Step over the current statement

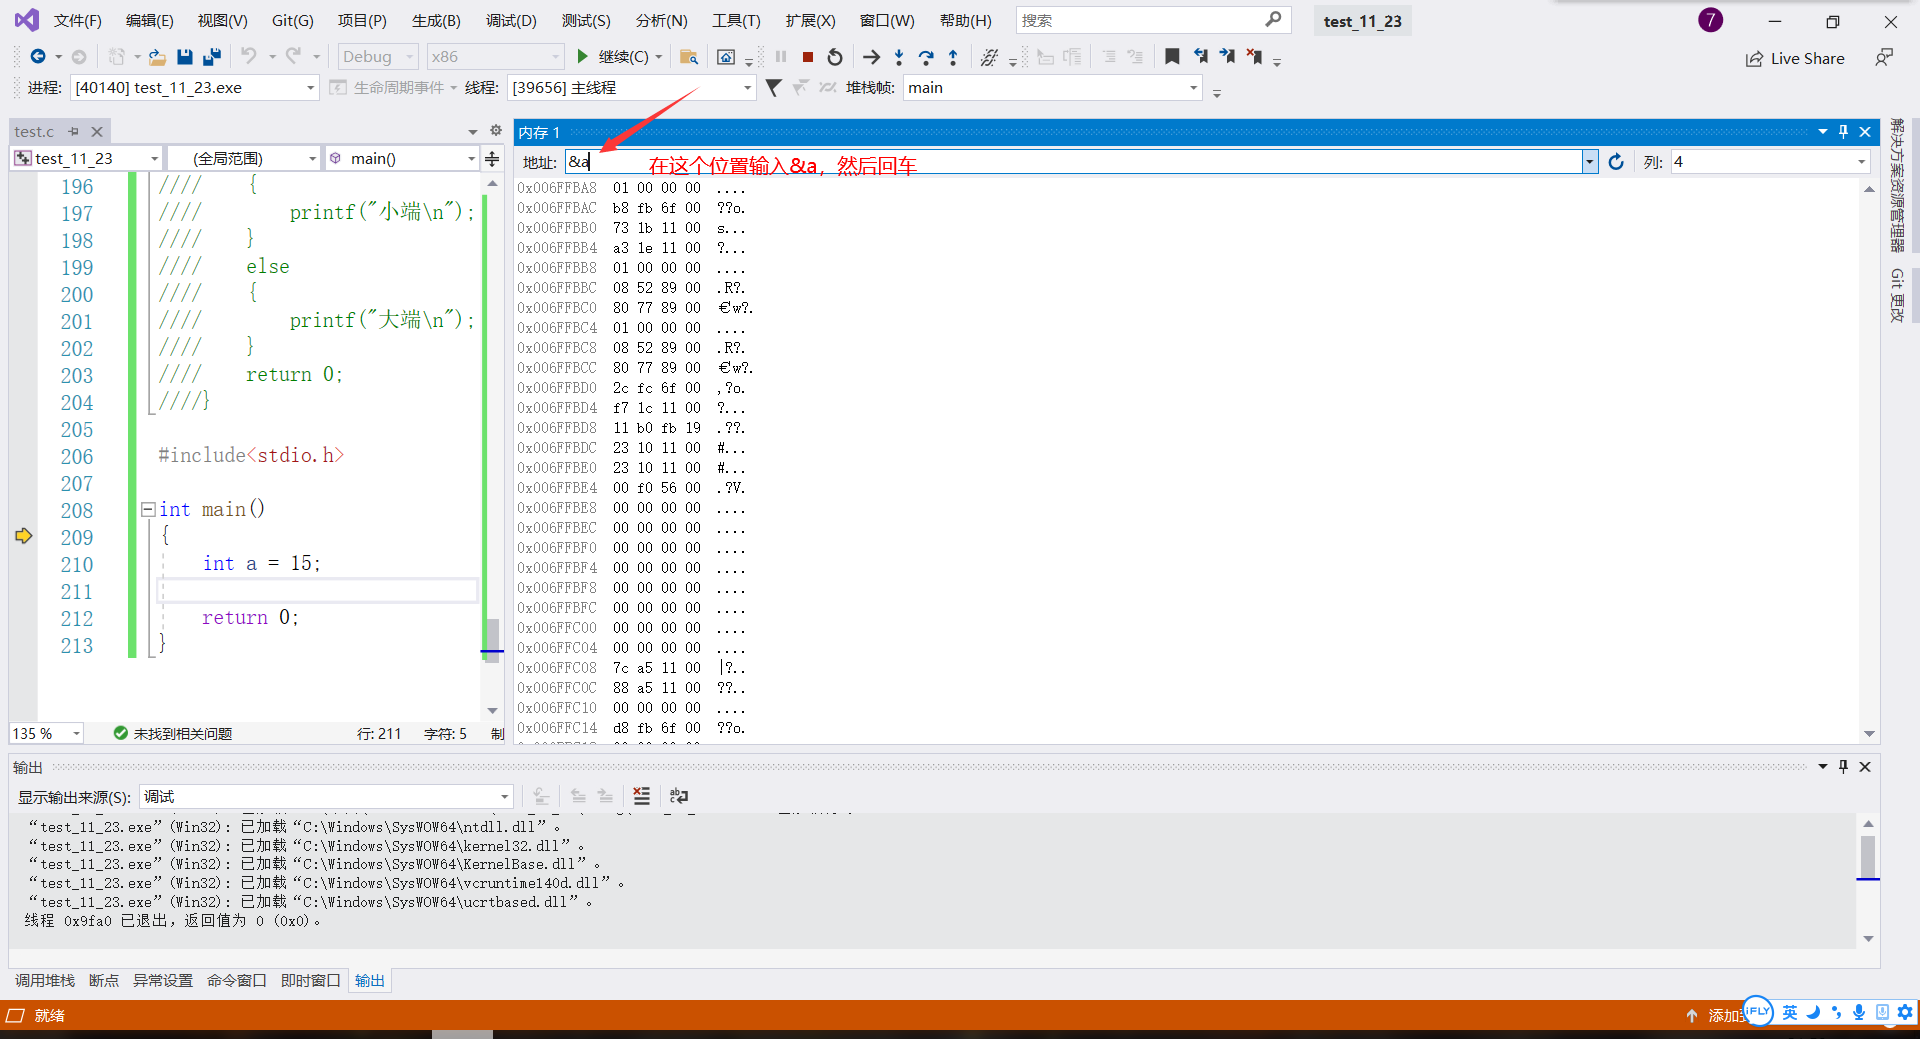click(x=926, y=57)
